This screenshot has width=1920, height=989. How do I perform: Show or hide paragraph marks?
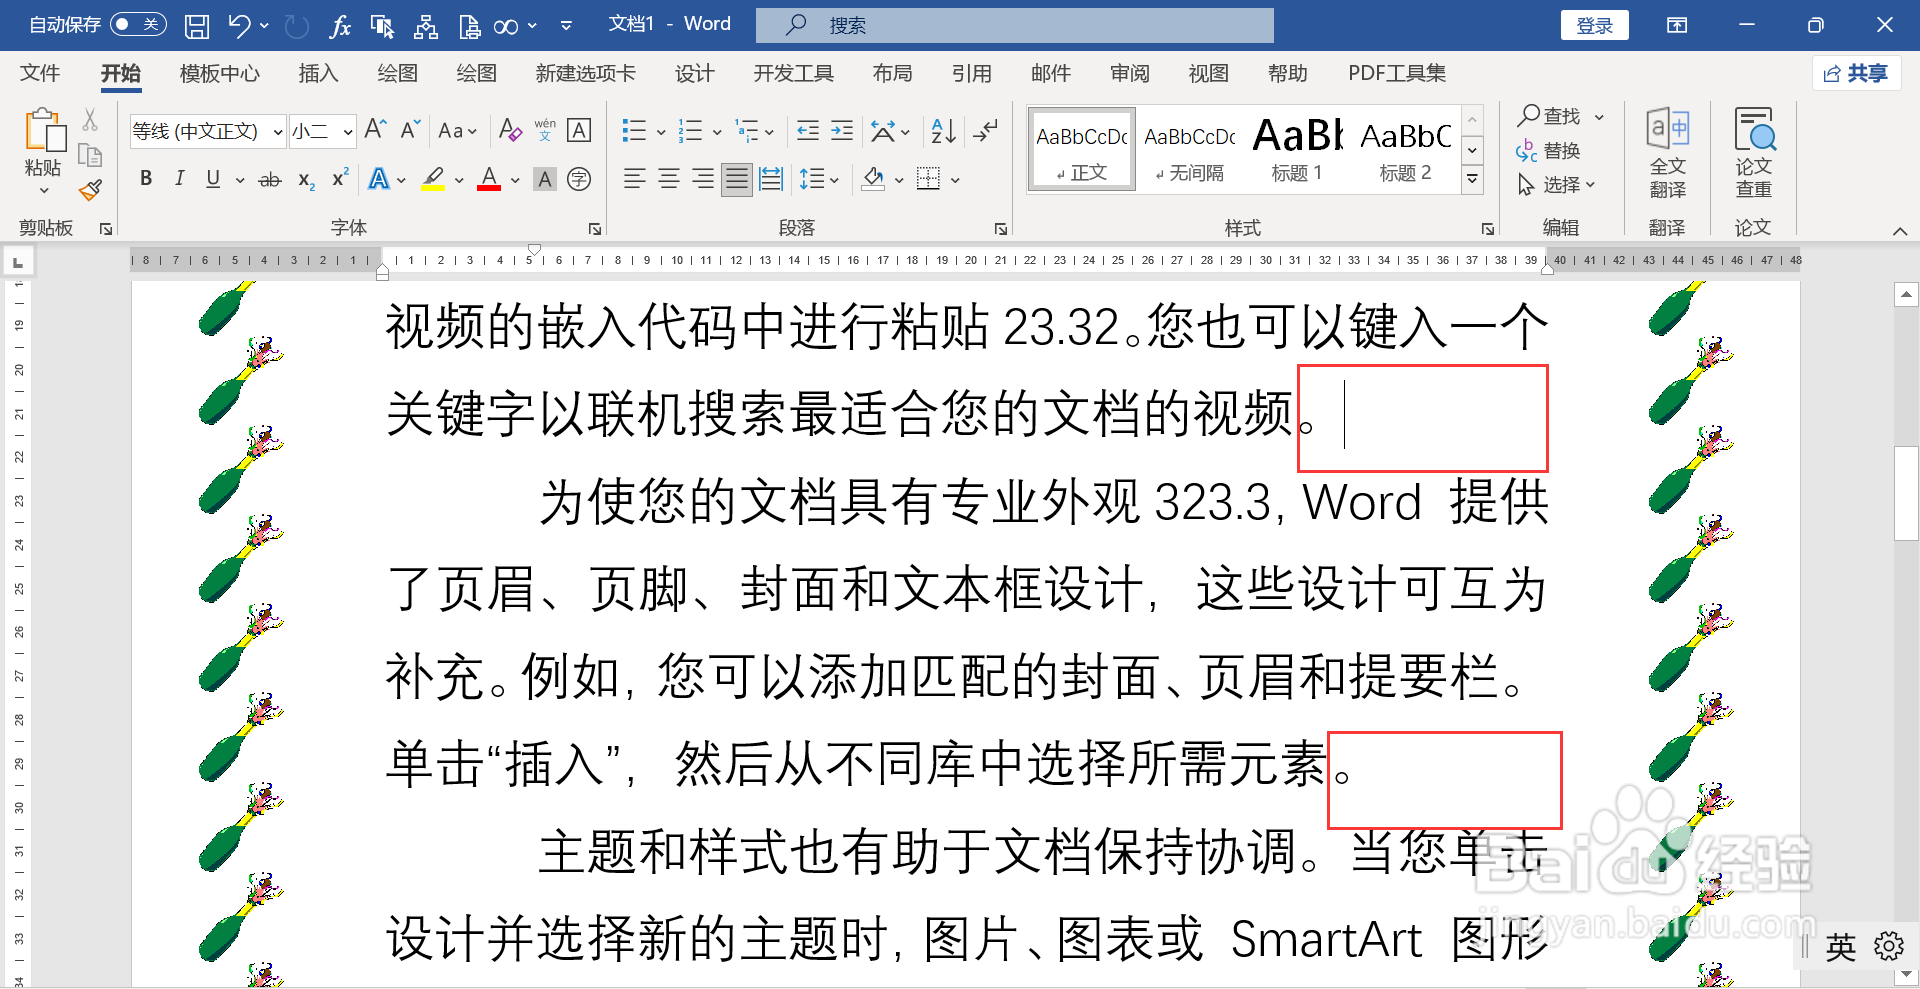pyautogui.click(x=986, y=130)
